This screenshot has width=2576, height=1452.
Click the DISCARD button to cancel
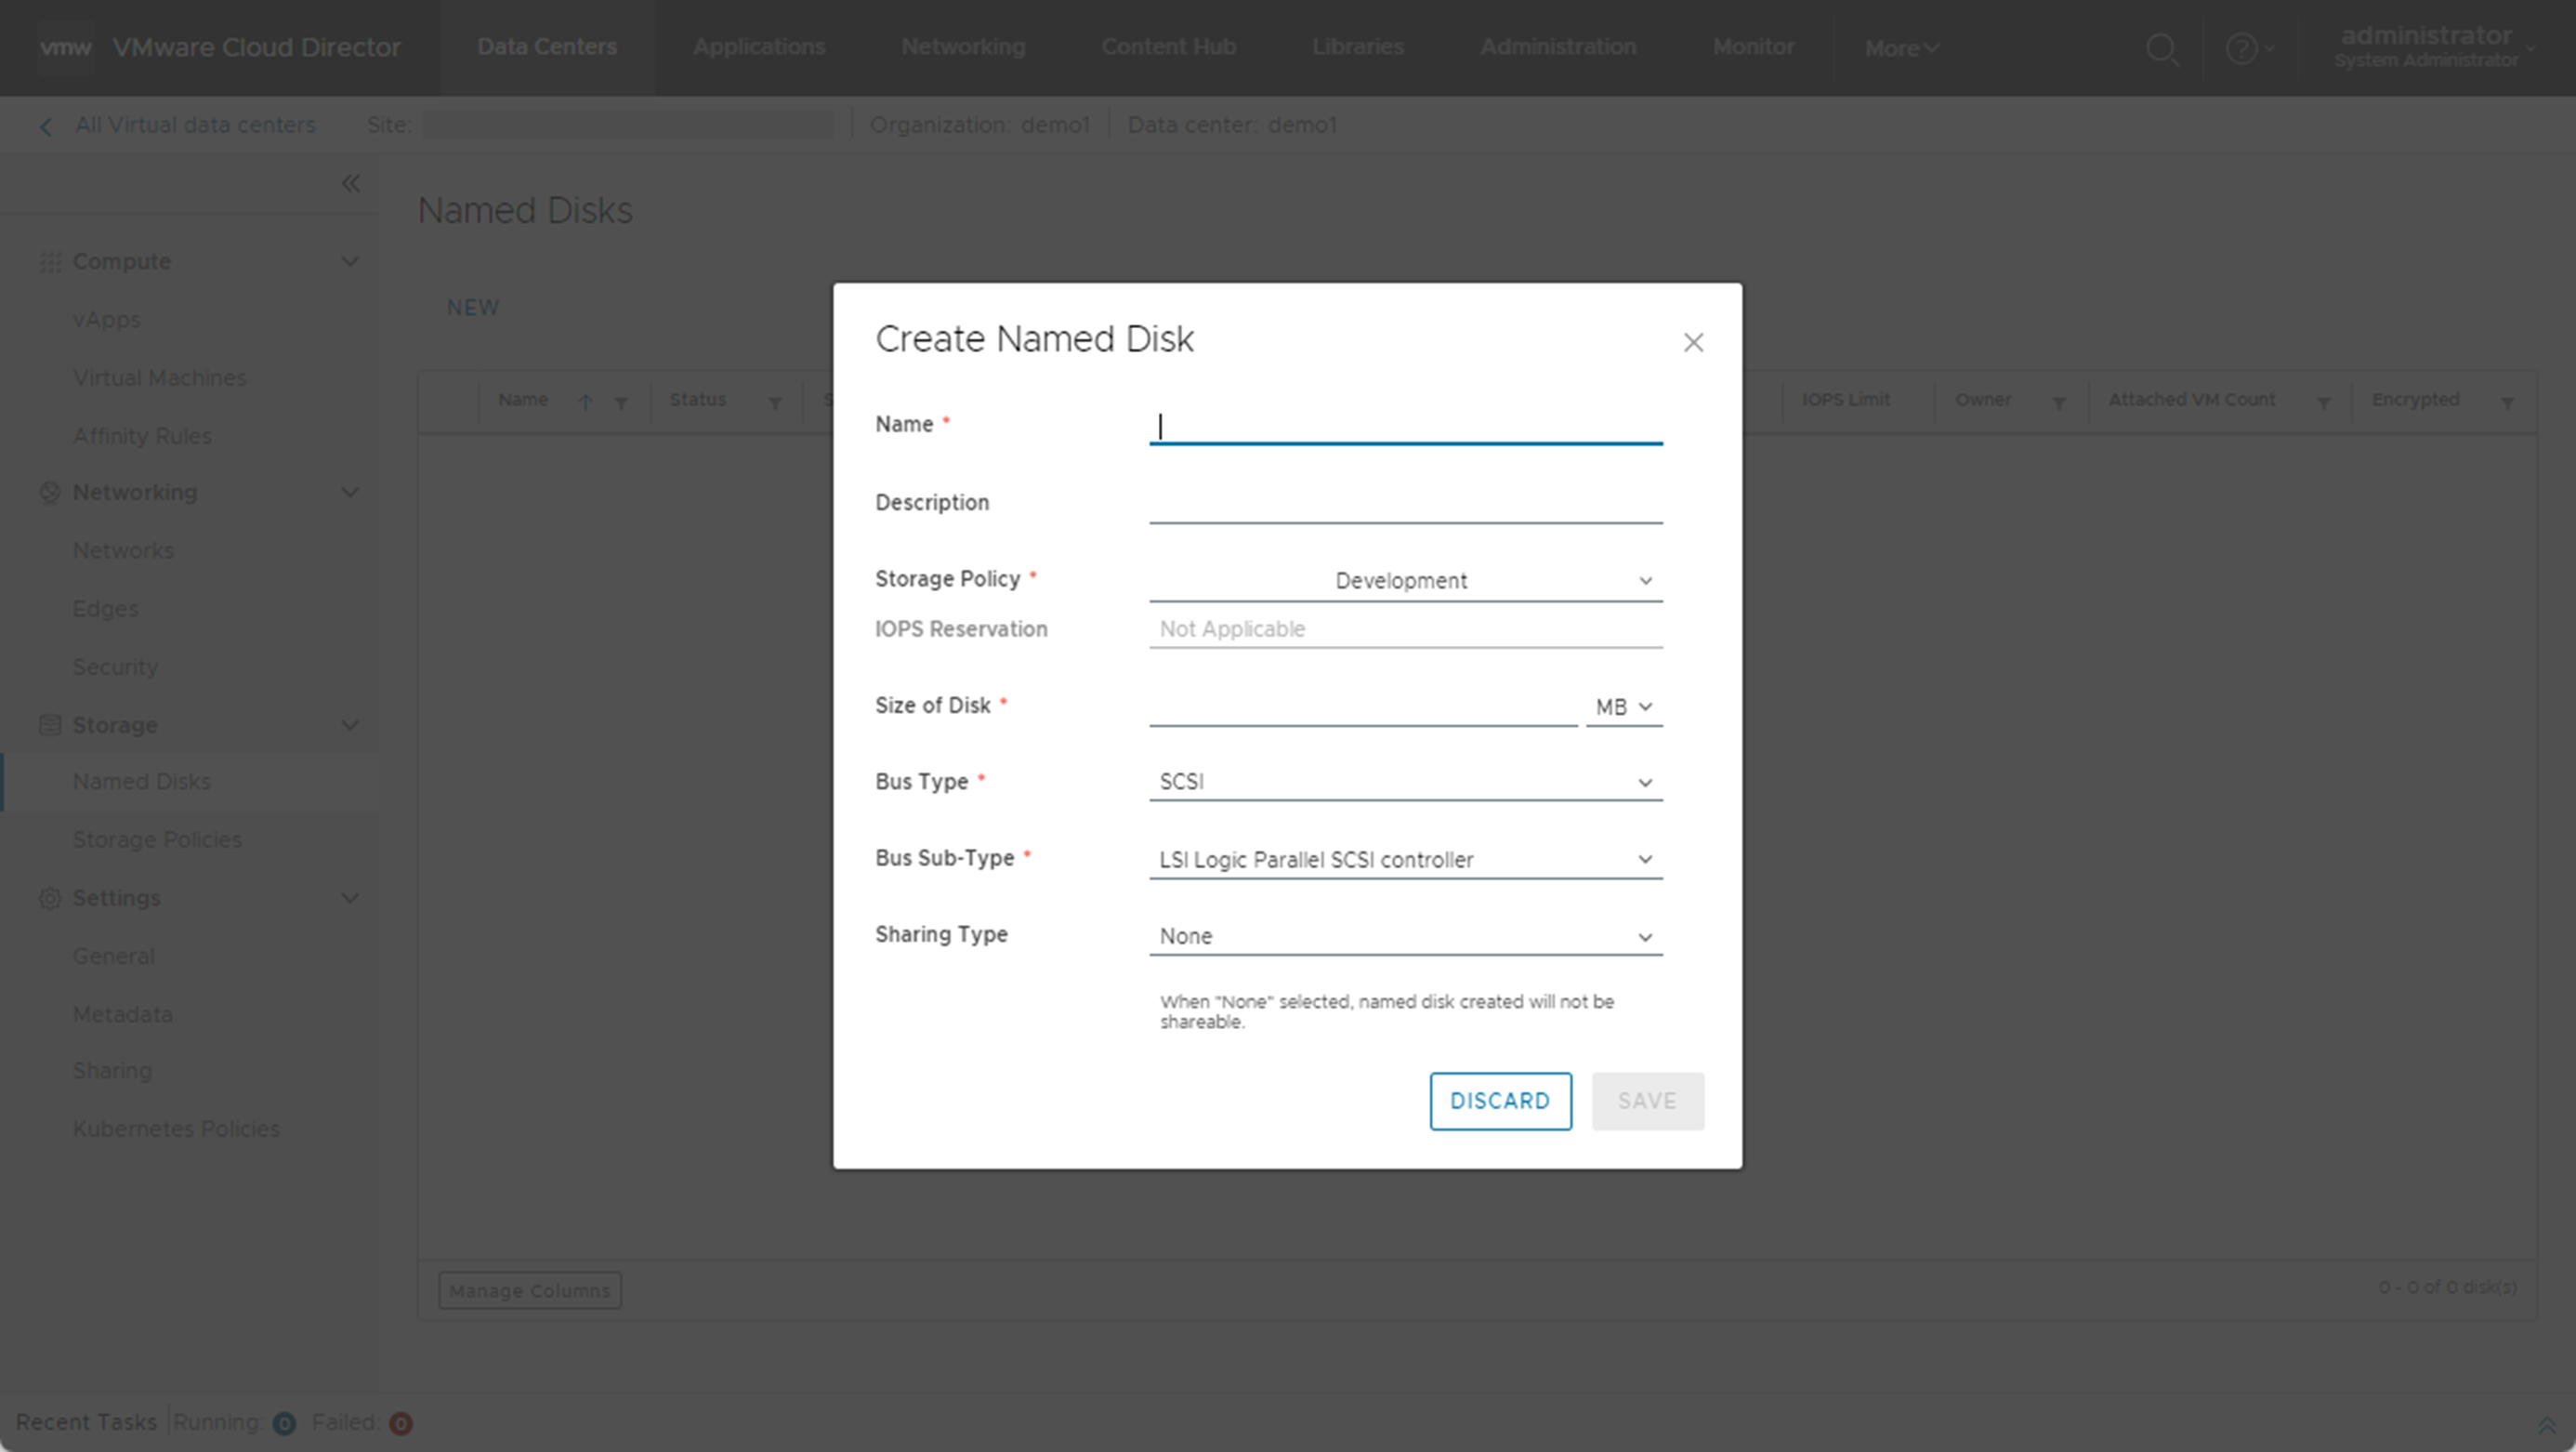click(x=1500, y=1100)
